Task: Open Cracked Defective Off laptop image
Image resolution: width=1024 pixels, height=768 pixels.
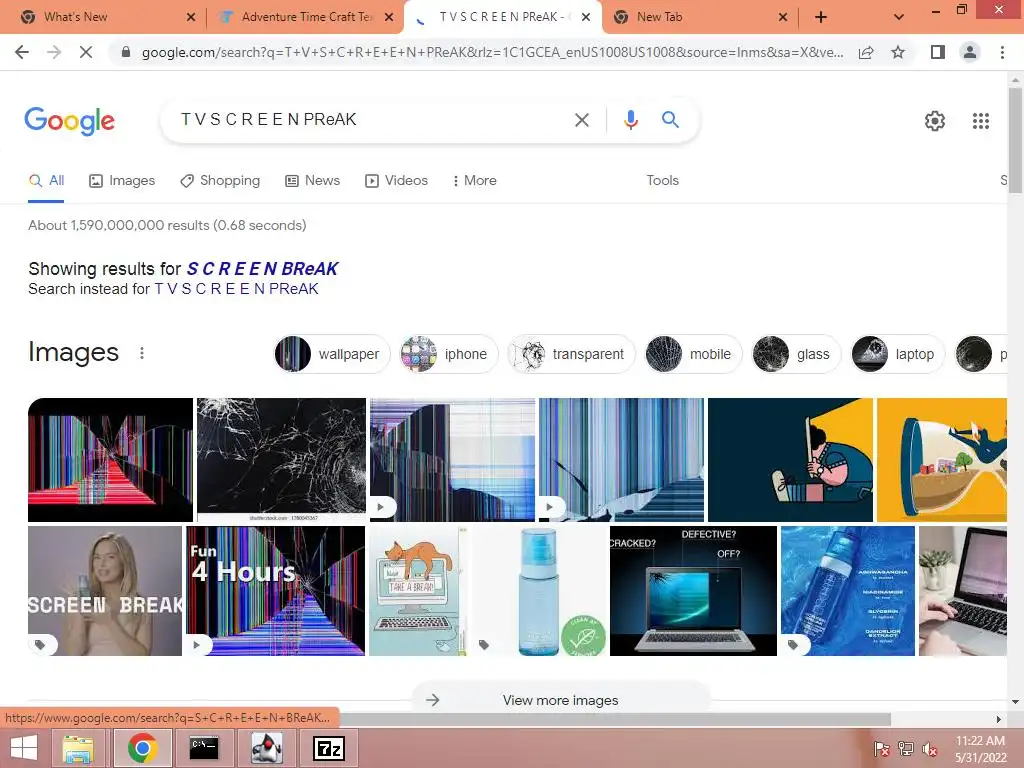Action: 693,590
